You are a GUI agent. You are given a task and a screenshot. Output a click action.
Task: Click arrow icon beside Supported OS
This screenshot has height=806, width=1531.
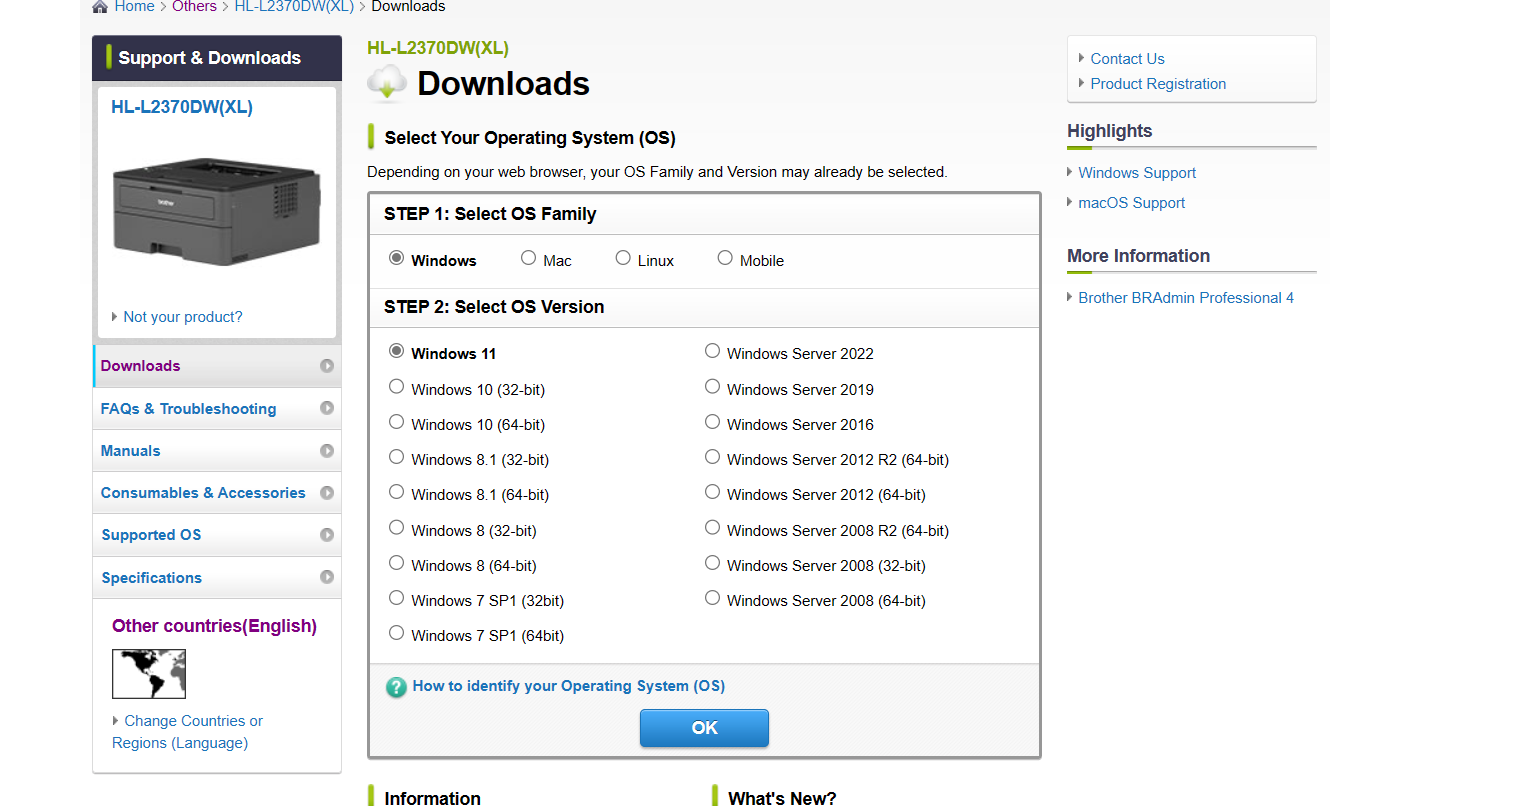tap(327, 535)
